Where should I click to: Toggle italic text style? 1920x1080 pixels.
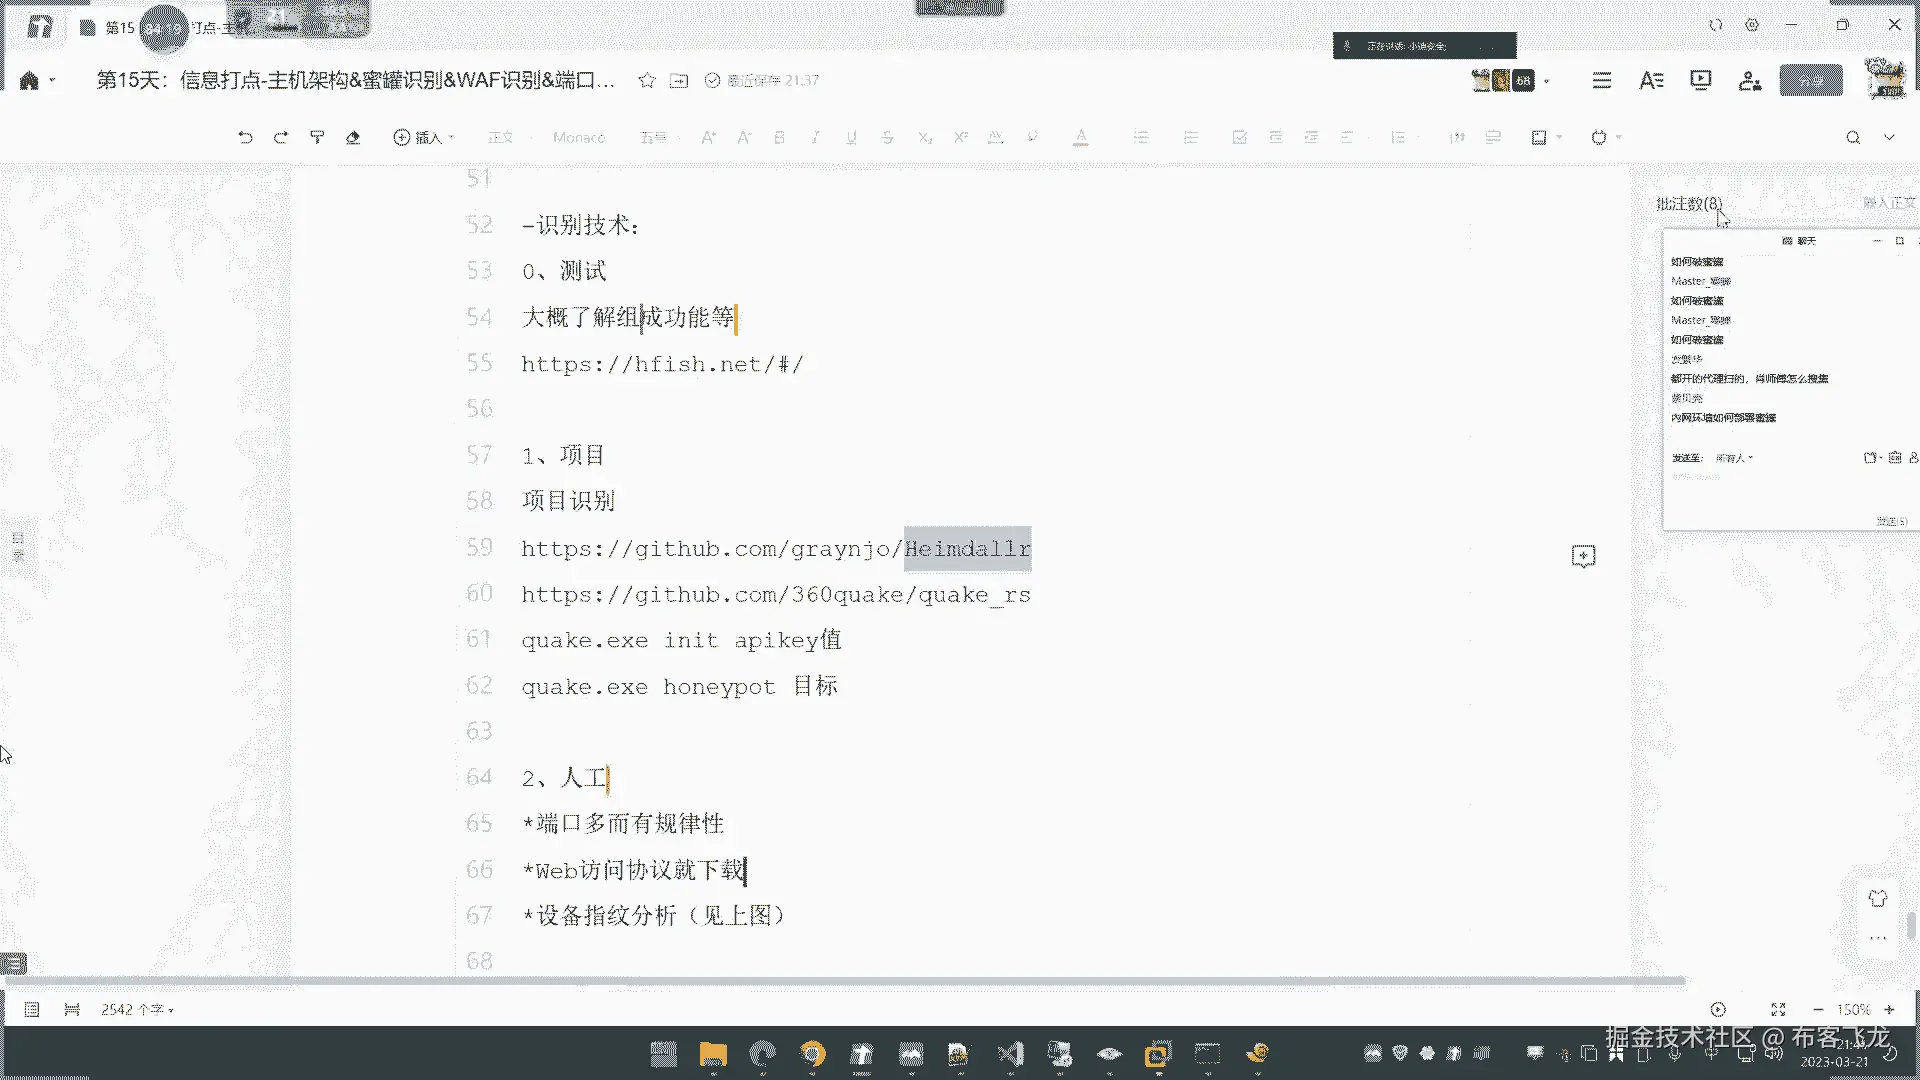815,138
